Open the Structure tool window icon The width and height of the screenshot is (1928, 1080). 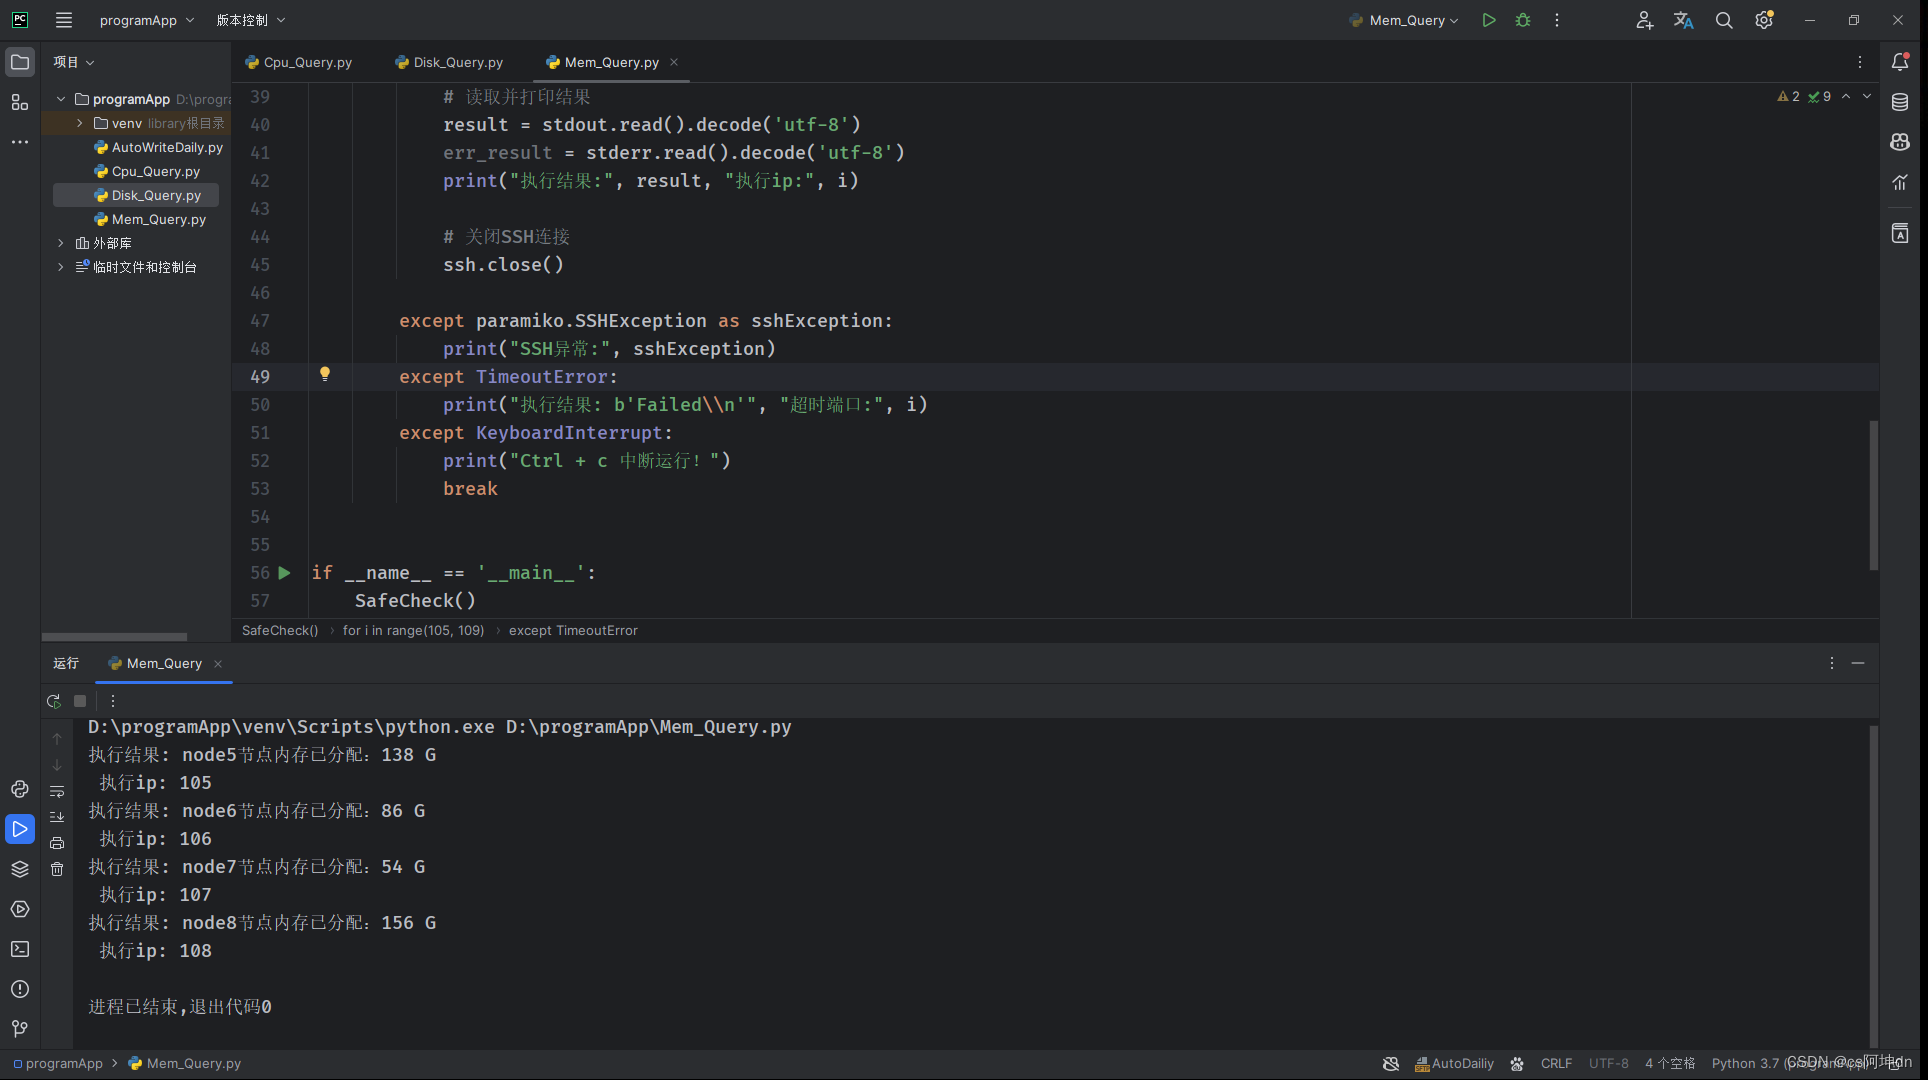(20, 102)
